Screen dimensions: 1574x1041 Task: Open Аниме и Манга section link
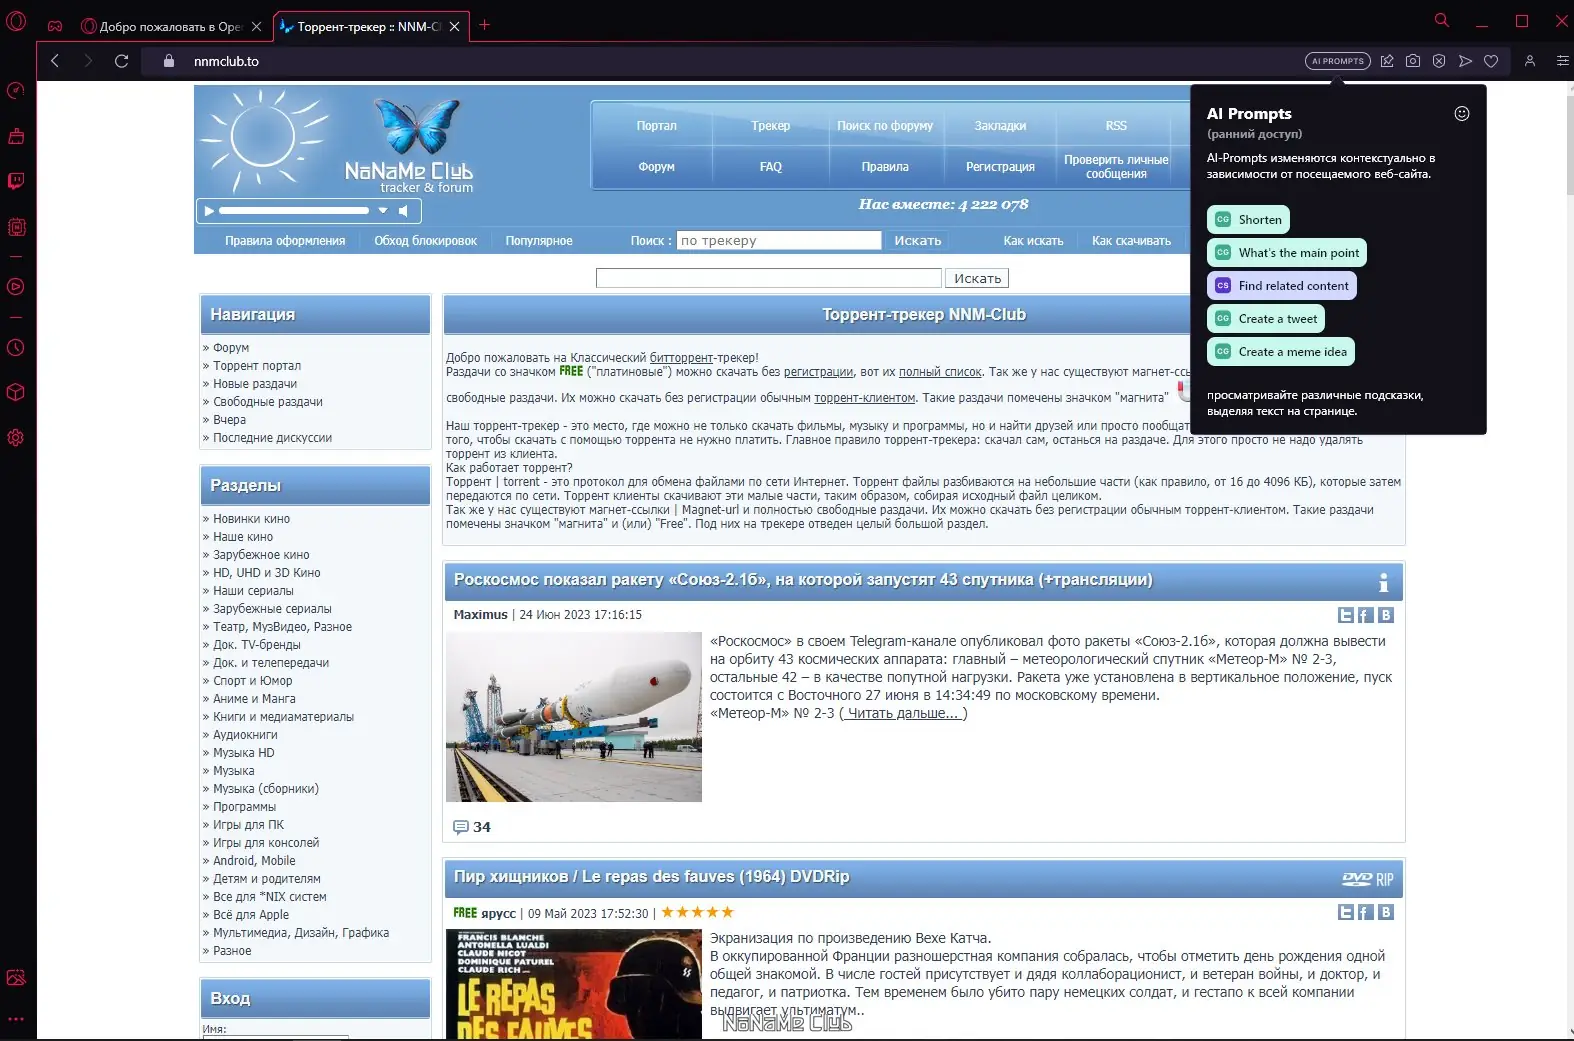coord(254,699)
